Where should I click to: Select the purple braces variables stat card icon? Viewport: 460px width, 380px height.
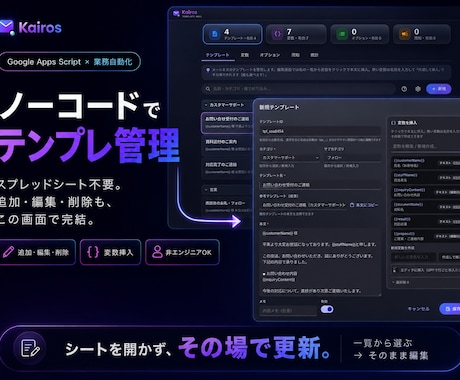pos(277,34)
